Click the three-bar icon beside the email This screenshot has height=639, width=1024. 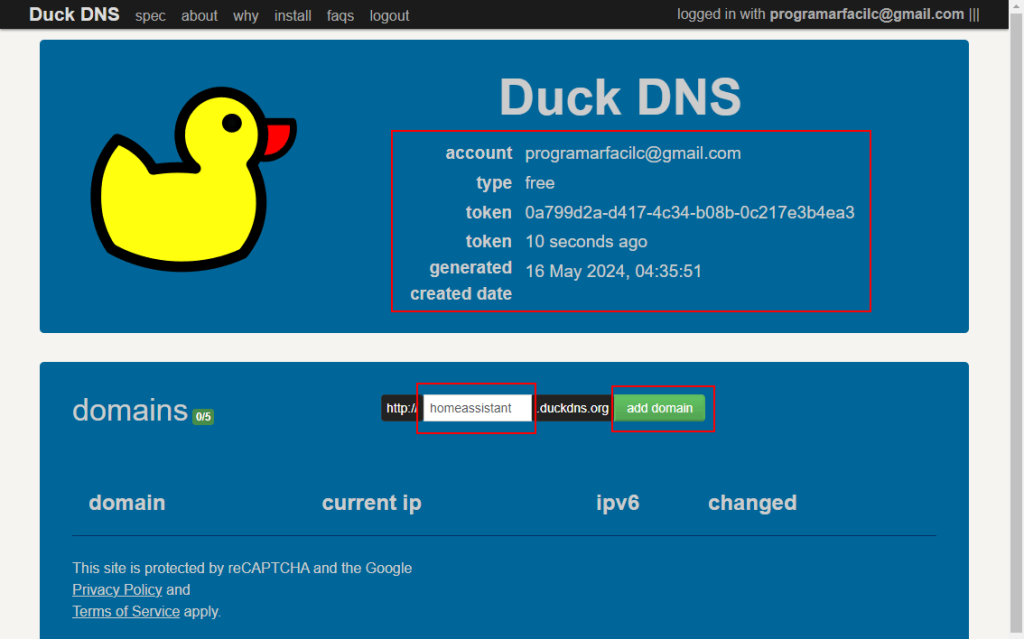pyautogui.click(x=974, y=15)
